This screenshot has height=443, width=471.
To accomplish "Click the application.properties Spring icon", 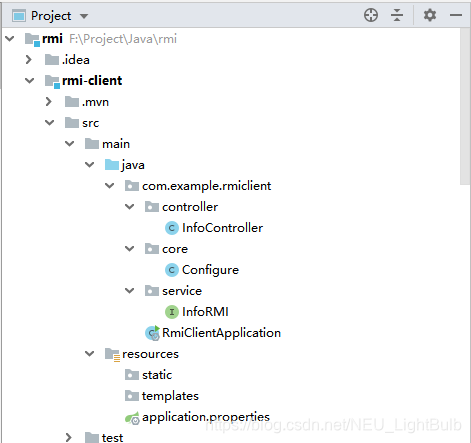I will [132, 418].
